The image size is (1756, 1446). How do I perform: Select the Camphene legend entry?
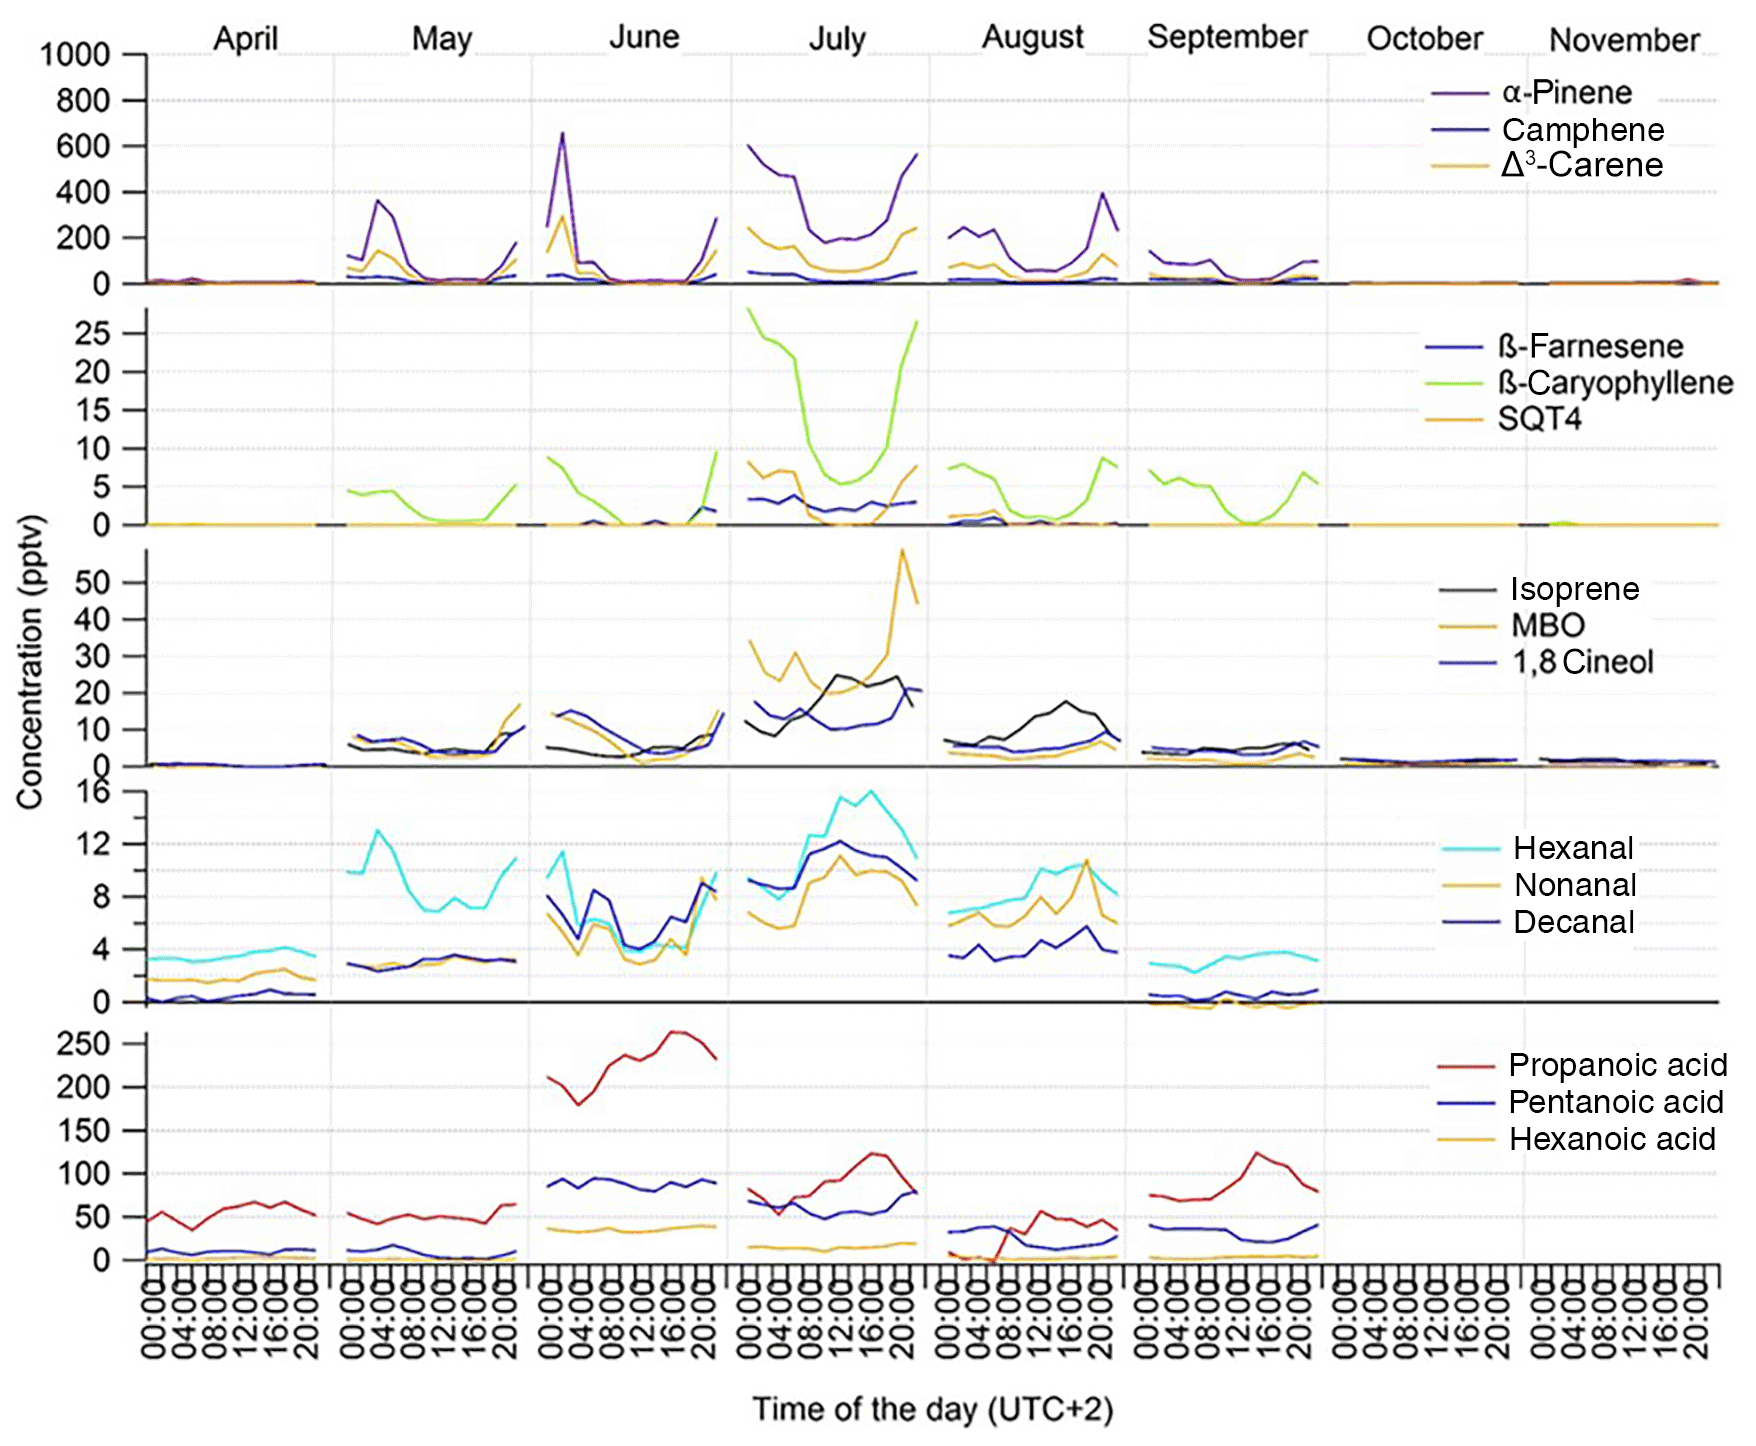point(1582,130)
